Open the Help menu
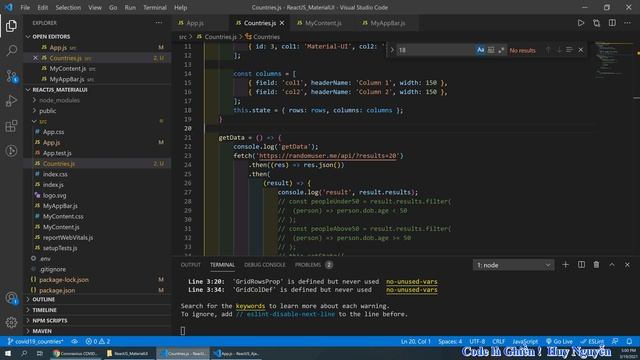This screenshot has width=640, height=360. click(180, 7)
